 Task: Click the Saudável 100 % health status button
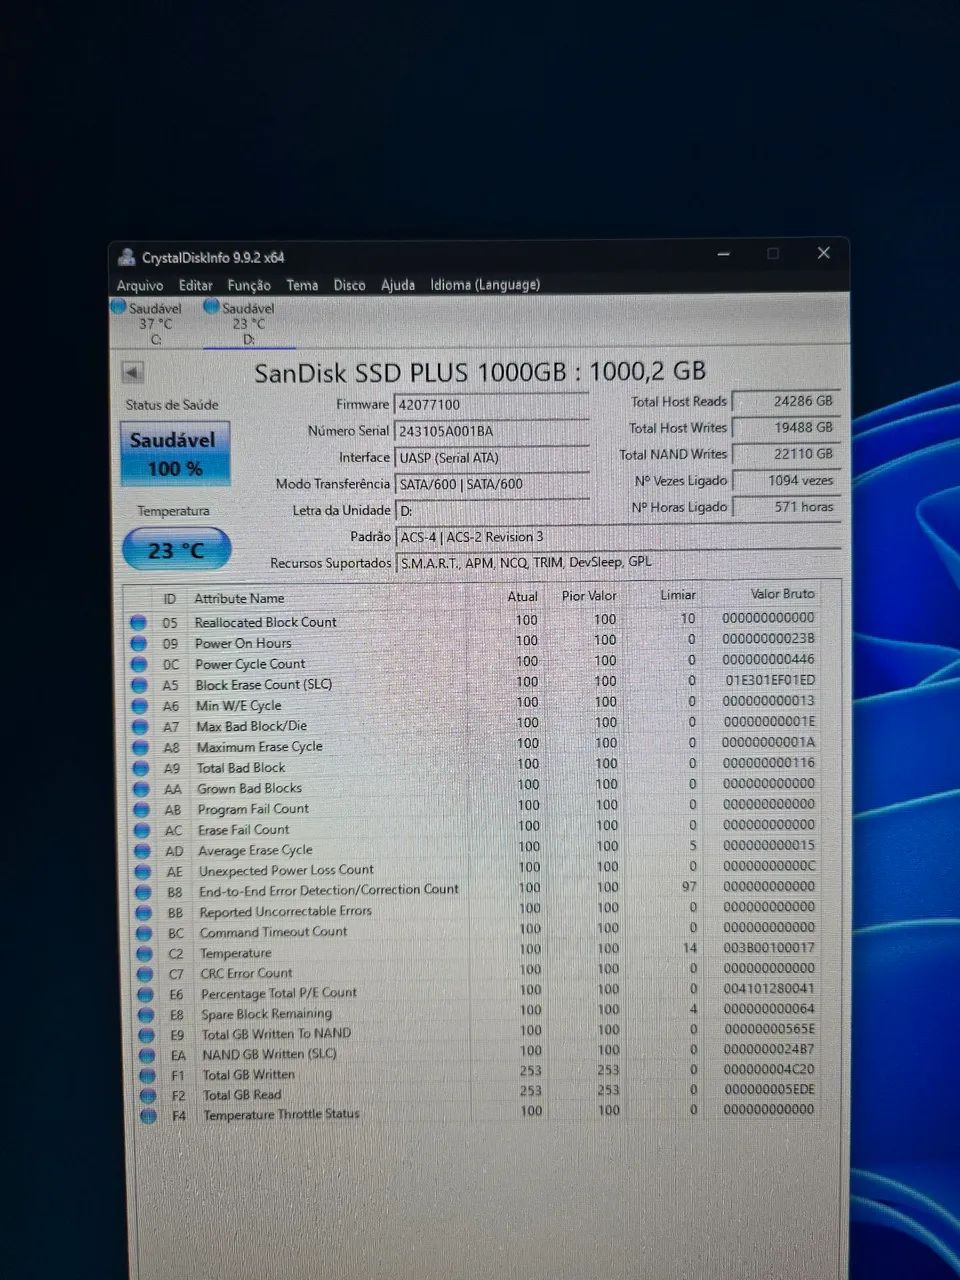[x=175, y=454]
